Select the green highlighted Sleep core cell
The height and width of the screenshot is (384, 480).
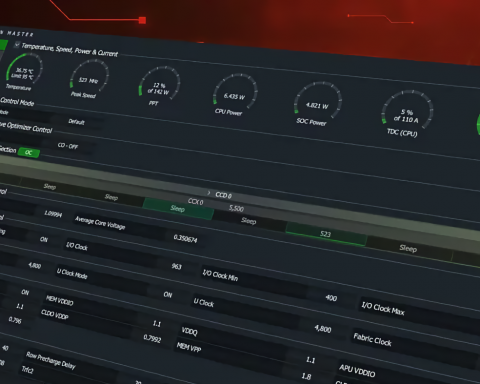coord(178,209)
